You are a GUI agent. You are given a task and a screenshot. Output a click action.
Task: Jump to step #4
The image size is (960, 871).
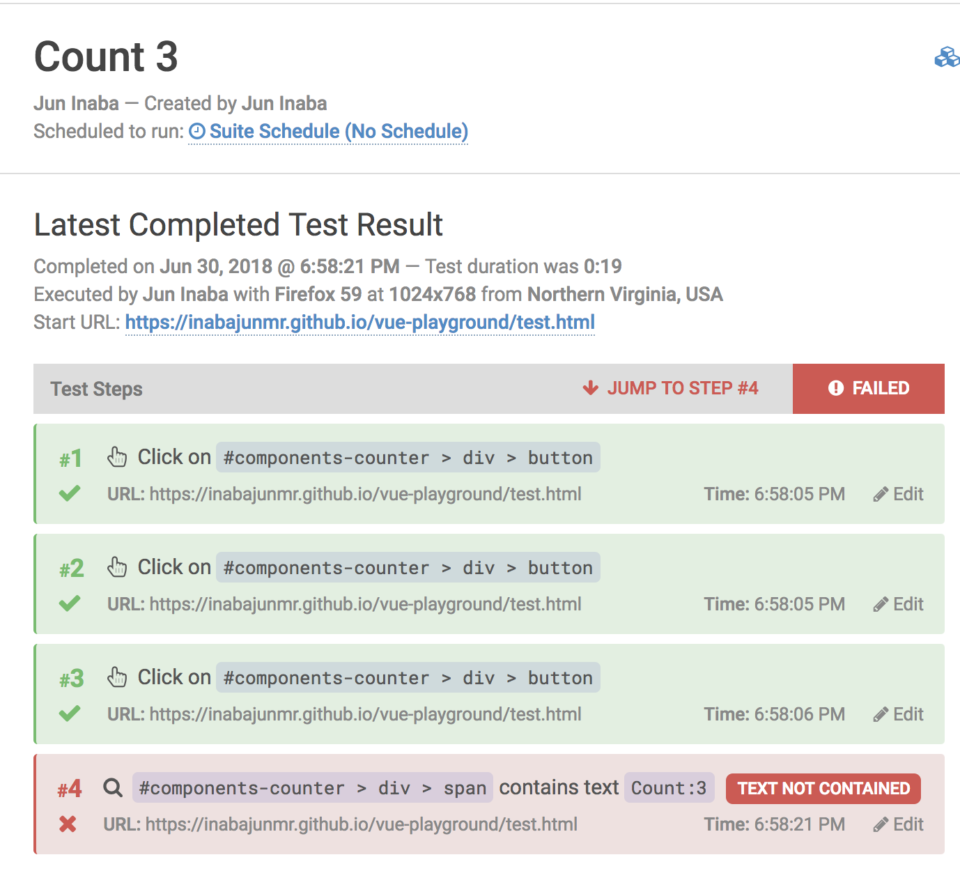[670, 388]
